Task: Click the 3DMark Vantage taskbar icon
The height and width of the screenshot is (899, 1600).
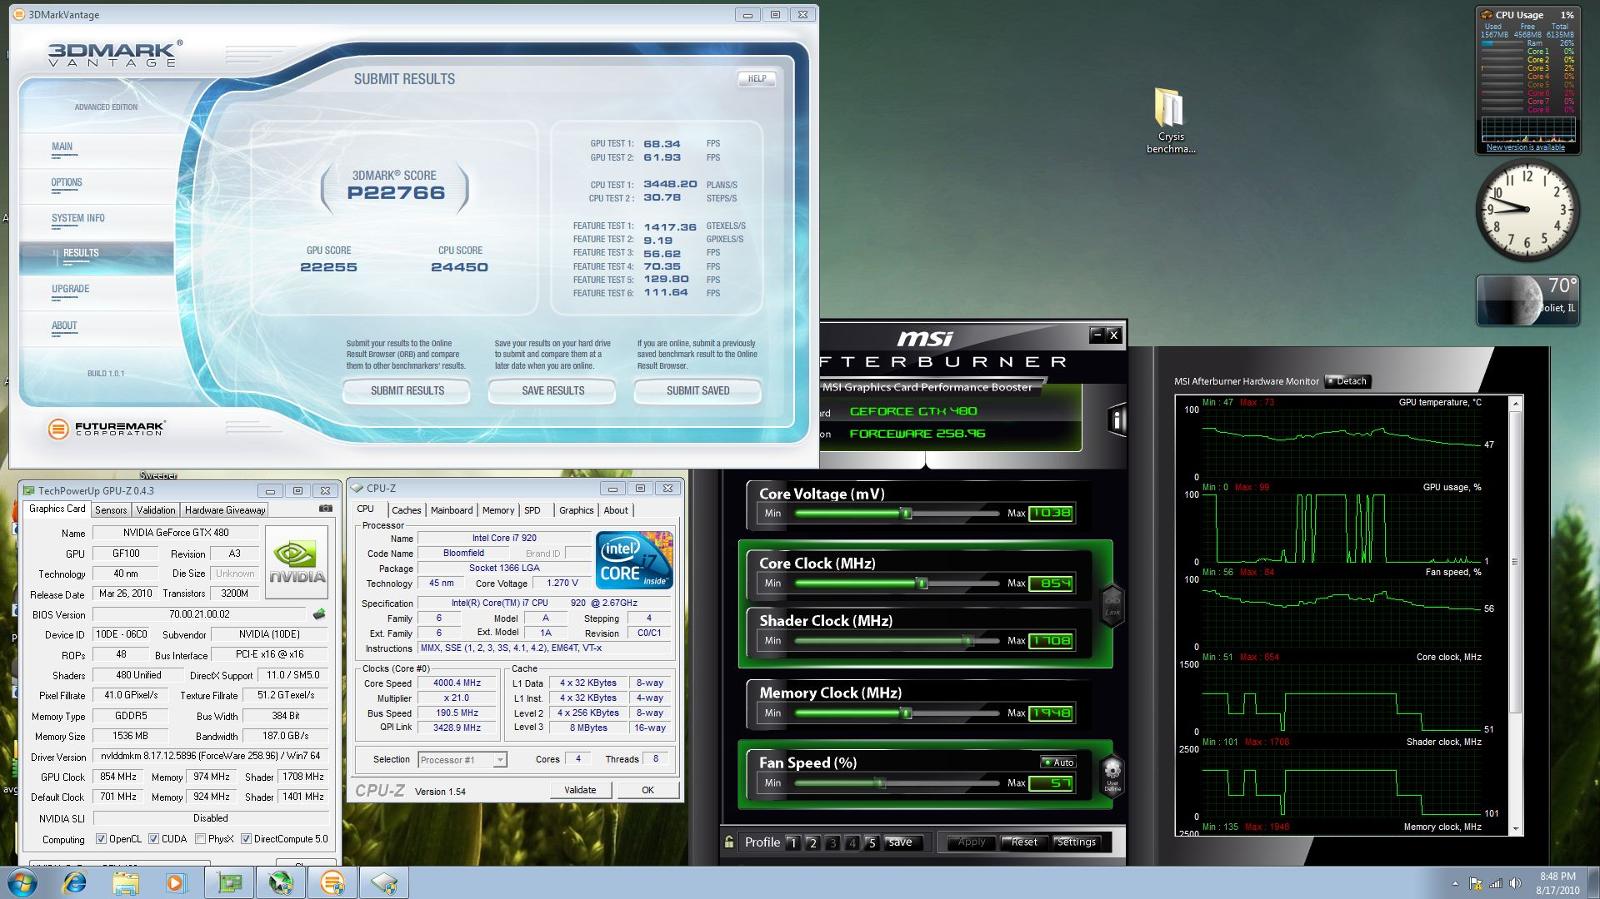Action: click(x=333, y=883)
